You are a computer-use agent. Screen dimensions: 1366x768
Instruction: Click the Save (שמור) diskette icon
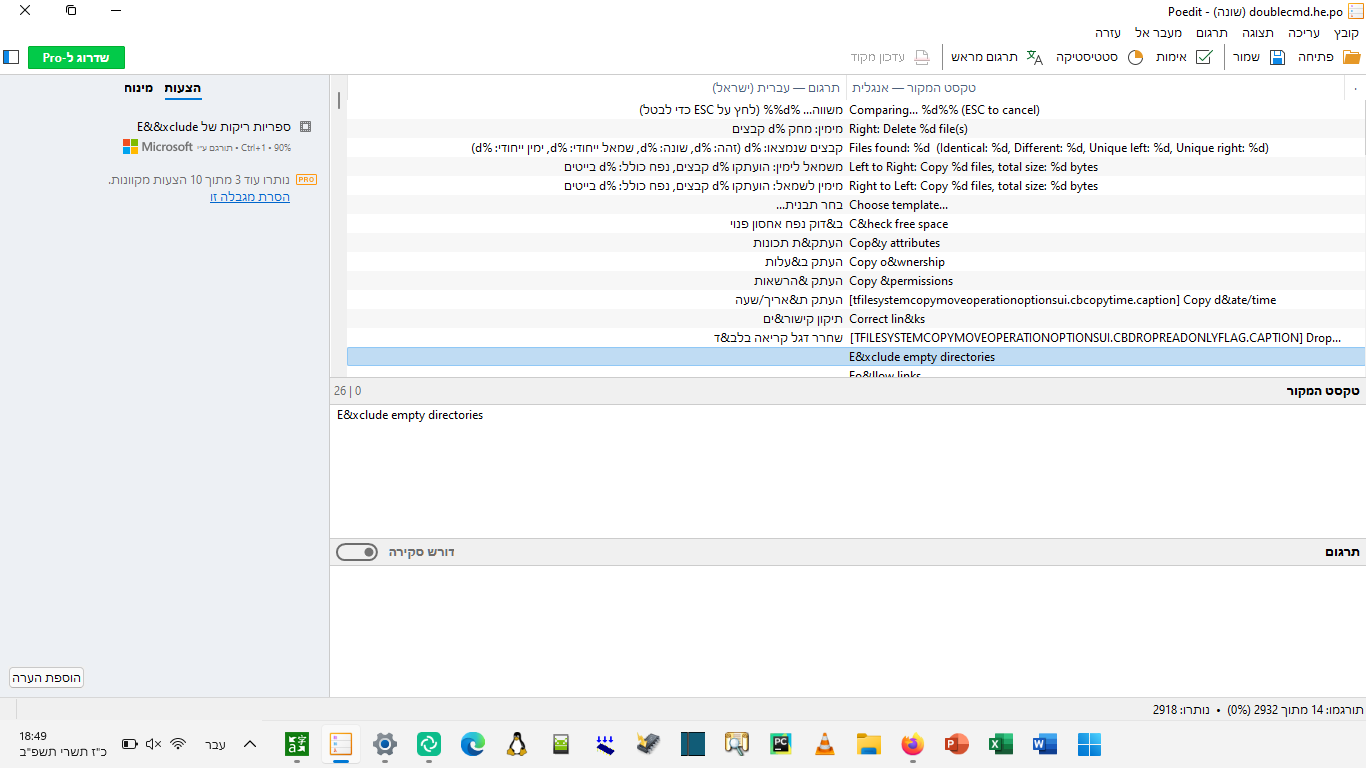1277,57
